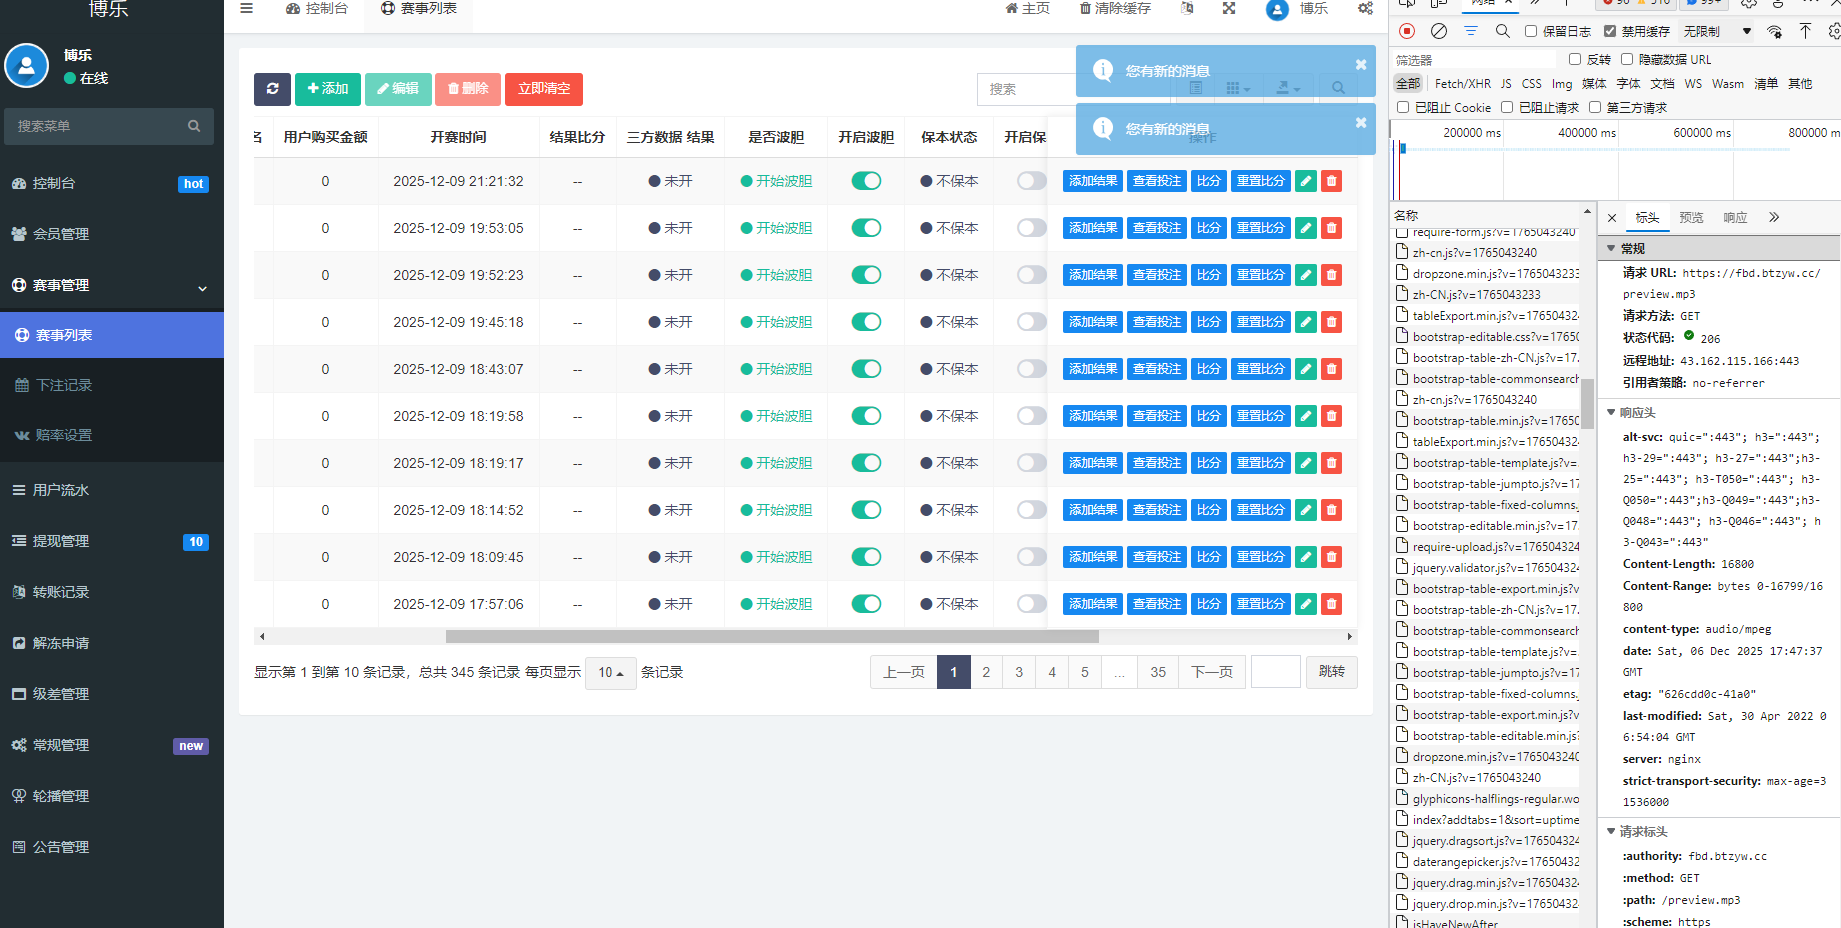
Task: Toggle 开启波胆 switch for 21:21:32 row
Action: pyautogui.click(x=866, y=181)
